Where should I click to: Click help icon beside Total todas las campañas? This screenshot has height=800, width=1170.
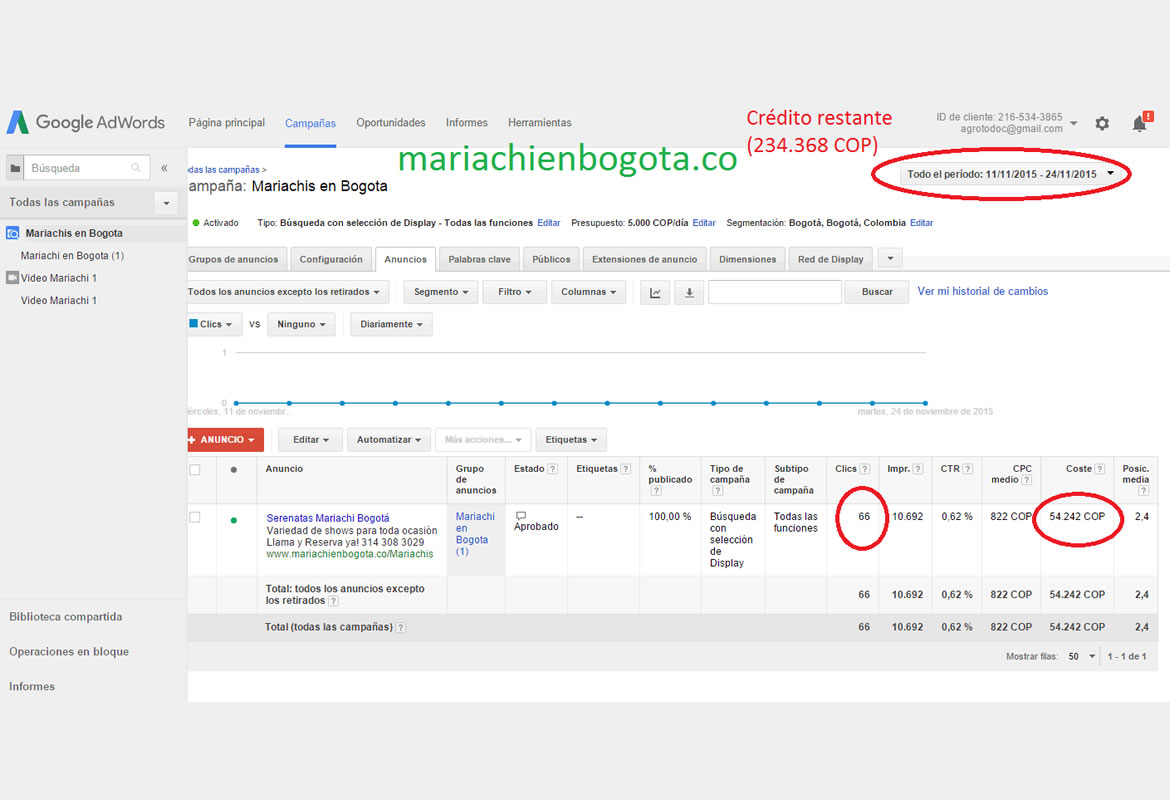pos(401,628)
